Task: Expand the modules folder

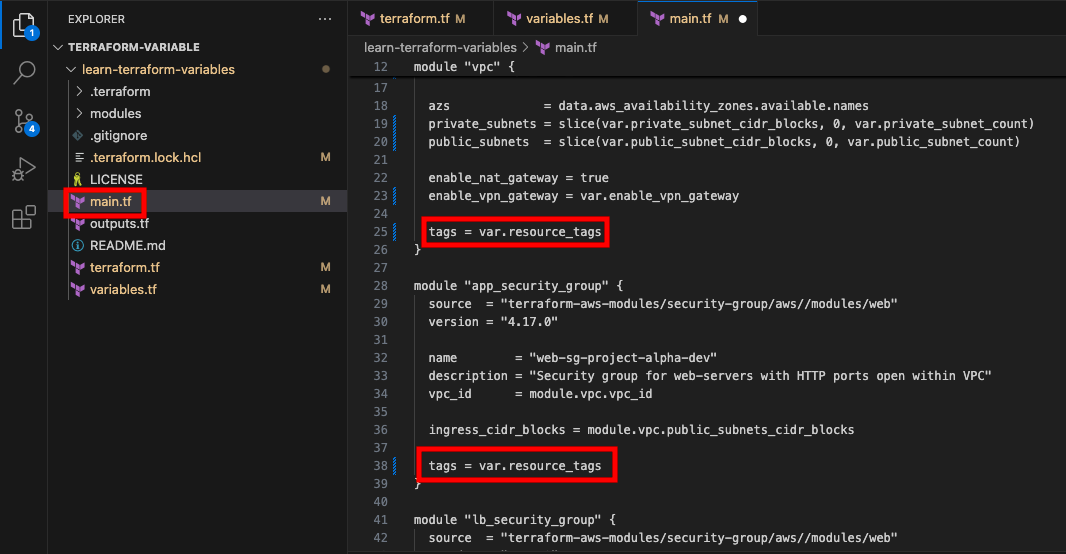Action: [80, 114]
